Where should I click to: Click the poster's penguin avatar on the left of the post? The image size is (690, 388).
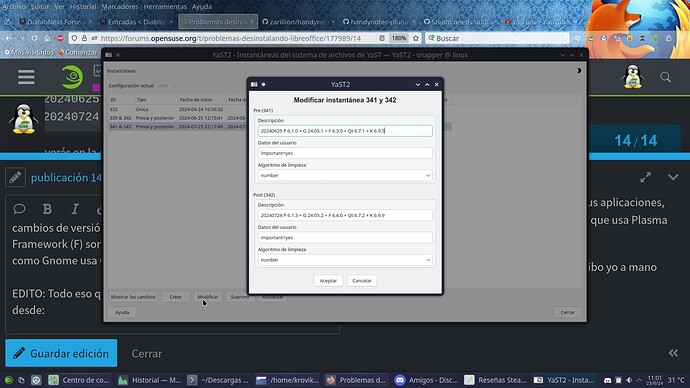pyautogui.click(x=23, y=119)
